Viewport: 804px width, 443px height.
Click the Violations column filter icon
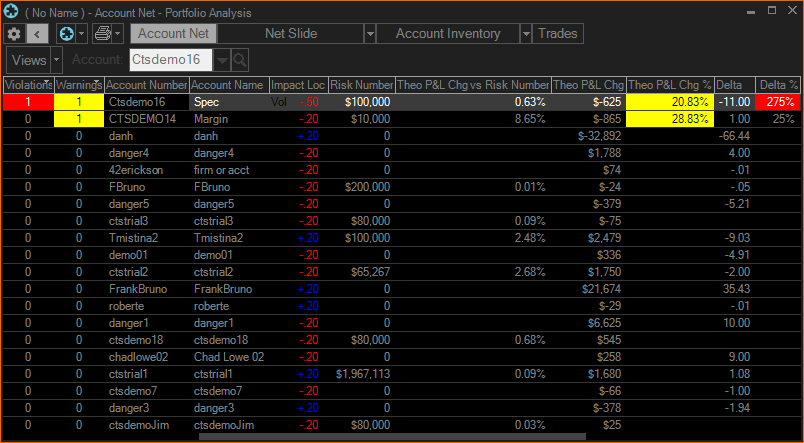[x=48, y=85]
